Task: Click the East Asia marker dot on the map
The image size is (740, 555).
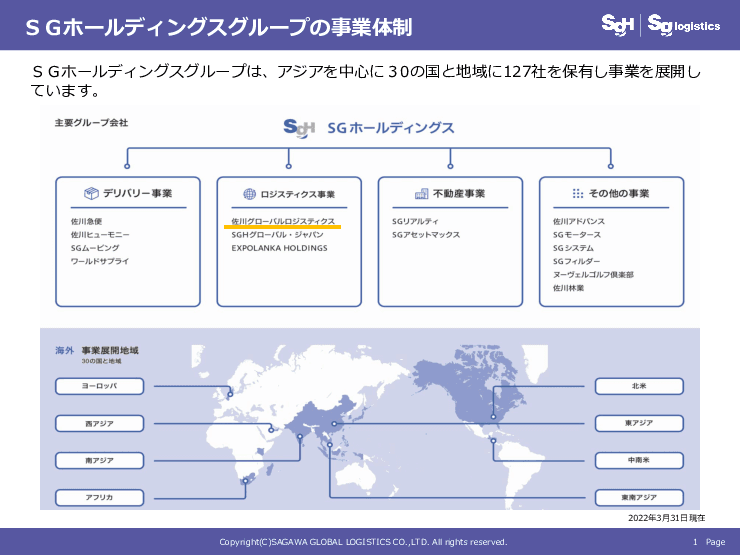Action: 334,424
